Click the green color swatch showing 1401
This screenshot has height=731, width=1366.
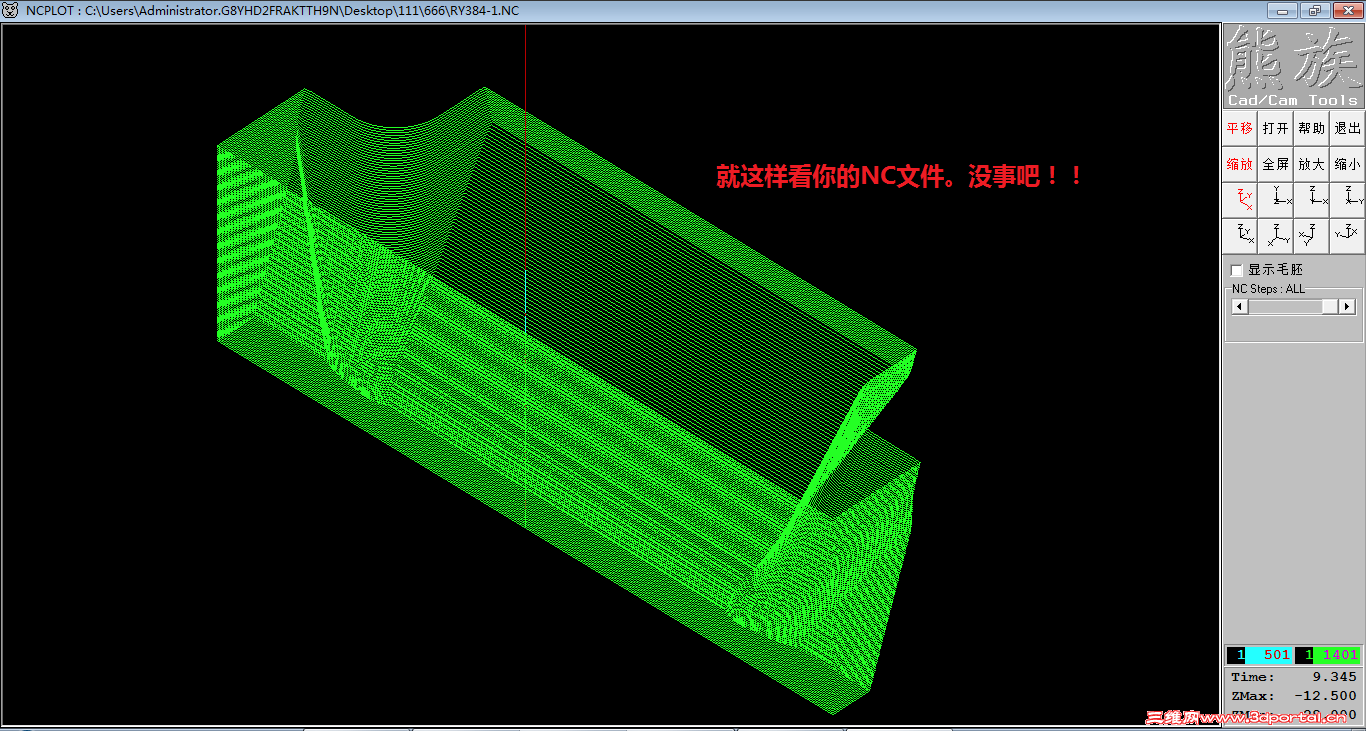pyautogui.click(x=1337, y=655)
